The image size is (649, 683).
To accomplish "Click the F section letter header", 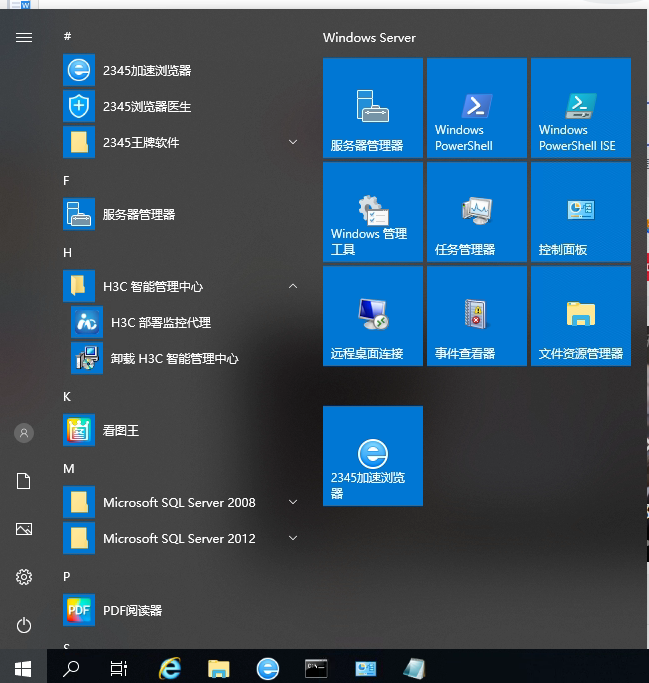I will (66, 180).
